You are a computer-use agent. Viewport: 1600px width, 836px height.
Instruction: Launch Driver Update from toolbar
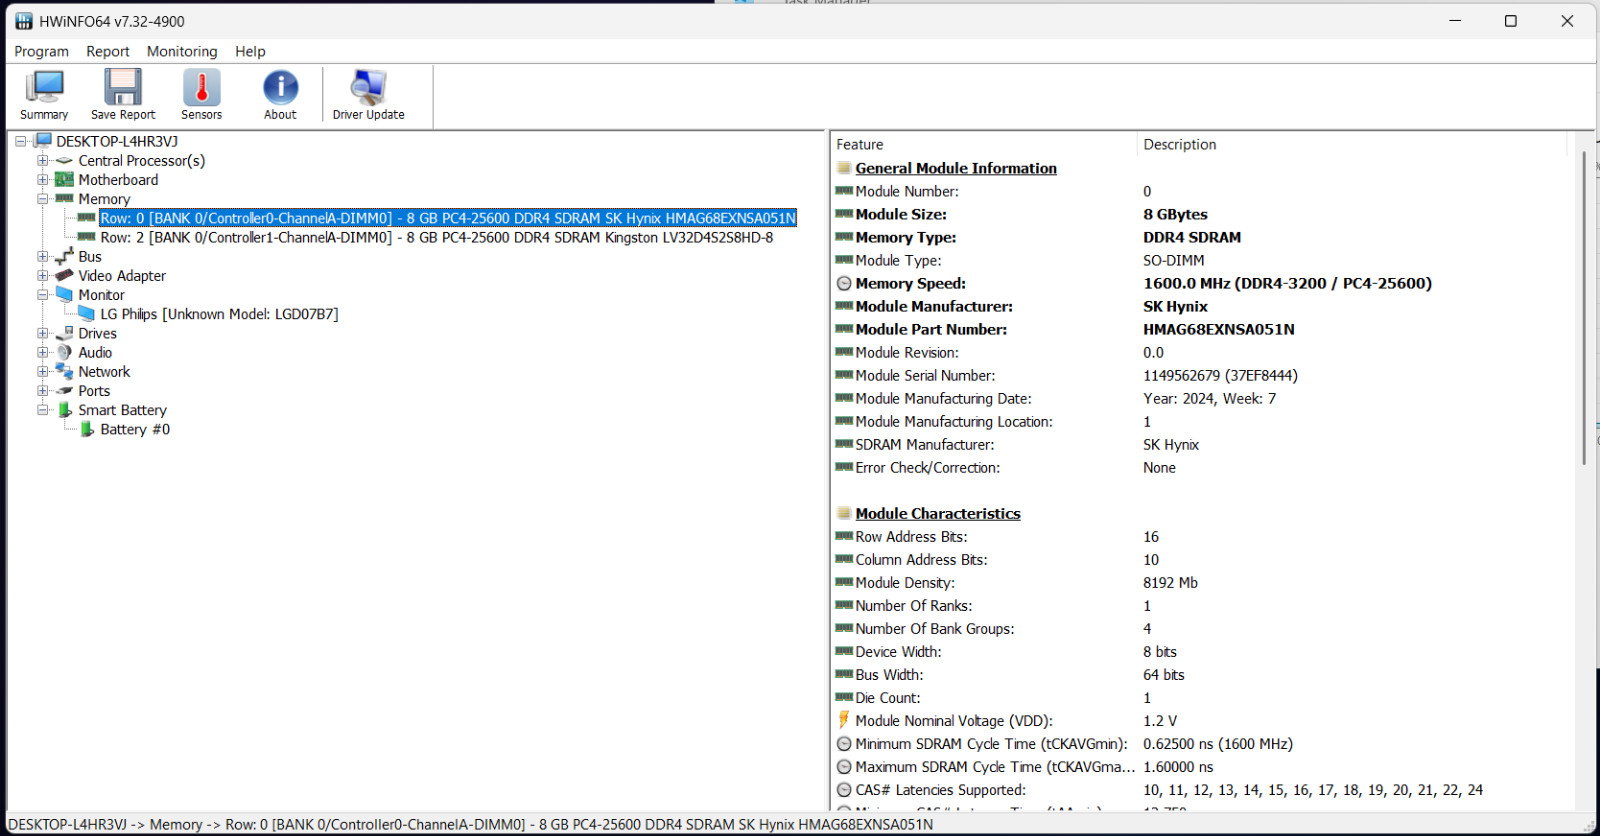point(368,87)
